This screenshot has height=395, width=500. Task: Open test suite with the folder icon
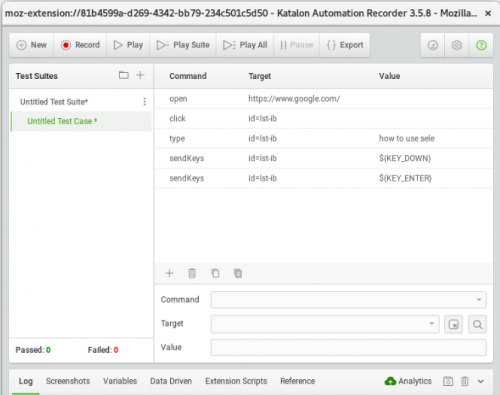124,75
